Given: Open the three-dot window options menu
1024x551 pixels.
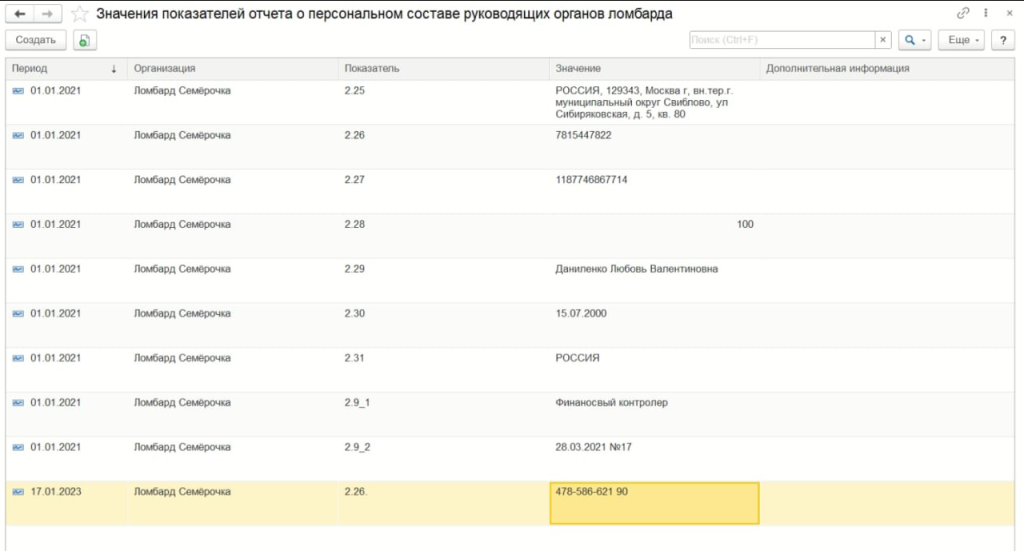Looking at the screenshot, I should pos(985,14).
